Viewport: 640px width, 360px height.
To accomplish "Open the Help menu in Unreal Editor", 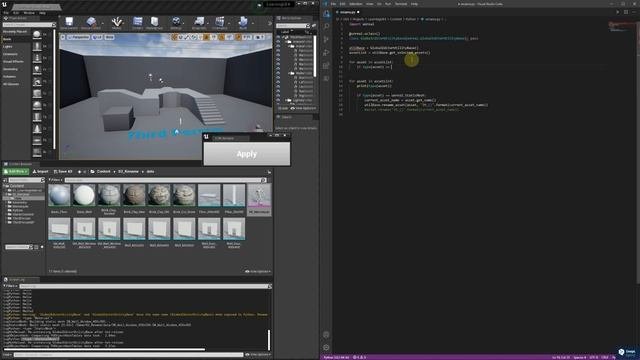I will click(x=42, y=13).
